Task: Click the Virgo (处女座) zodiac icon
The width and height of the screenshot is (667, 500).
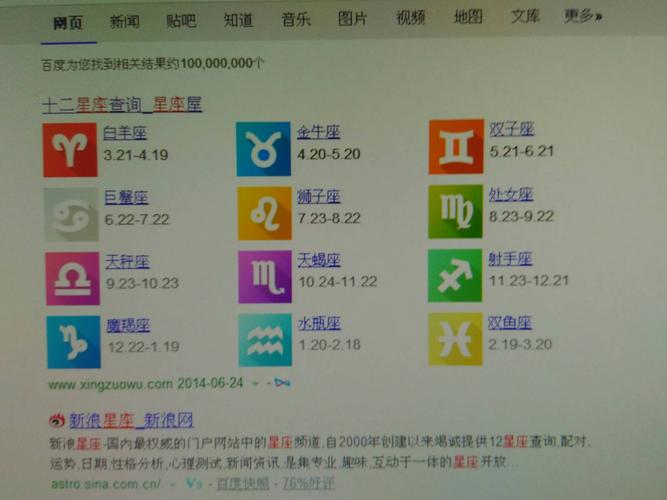Action: [455, 212]
